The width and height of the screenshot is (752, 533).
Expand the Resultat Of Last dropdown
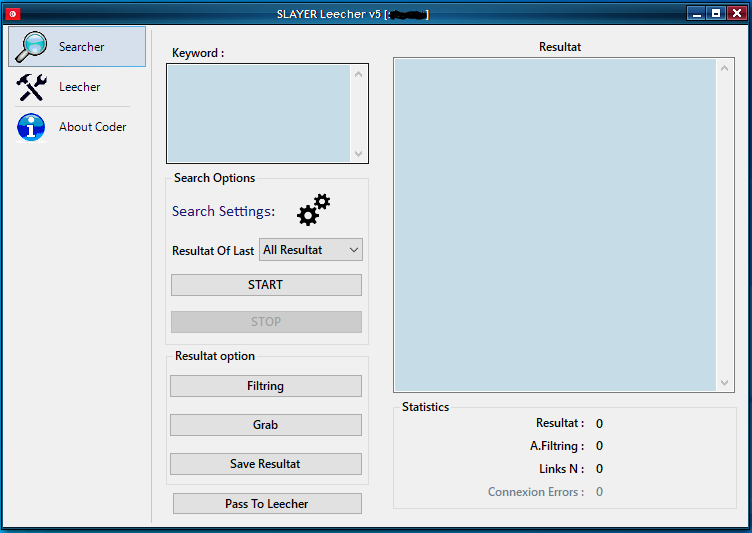[x=310, y=250]
